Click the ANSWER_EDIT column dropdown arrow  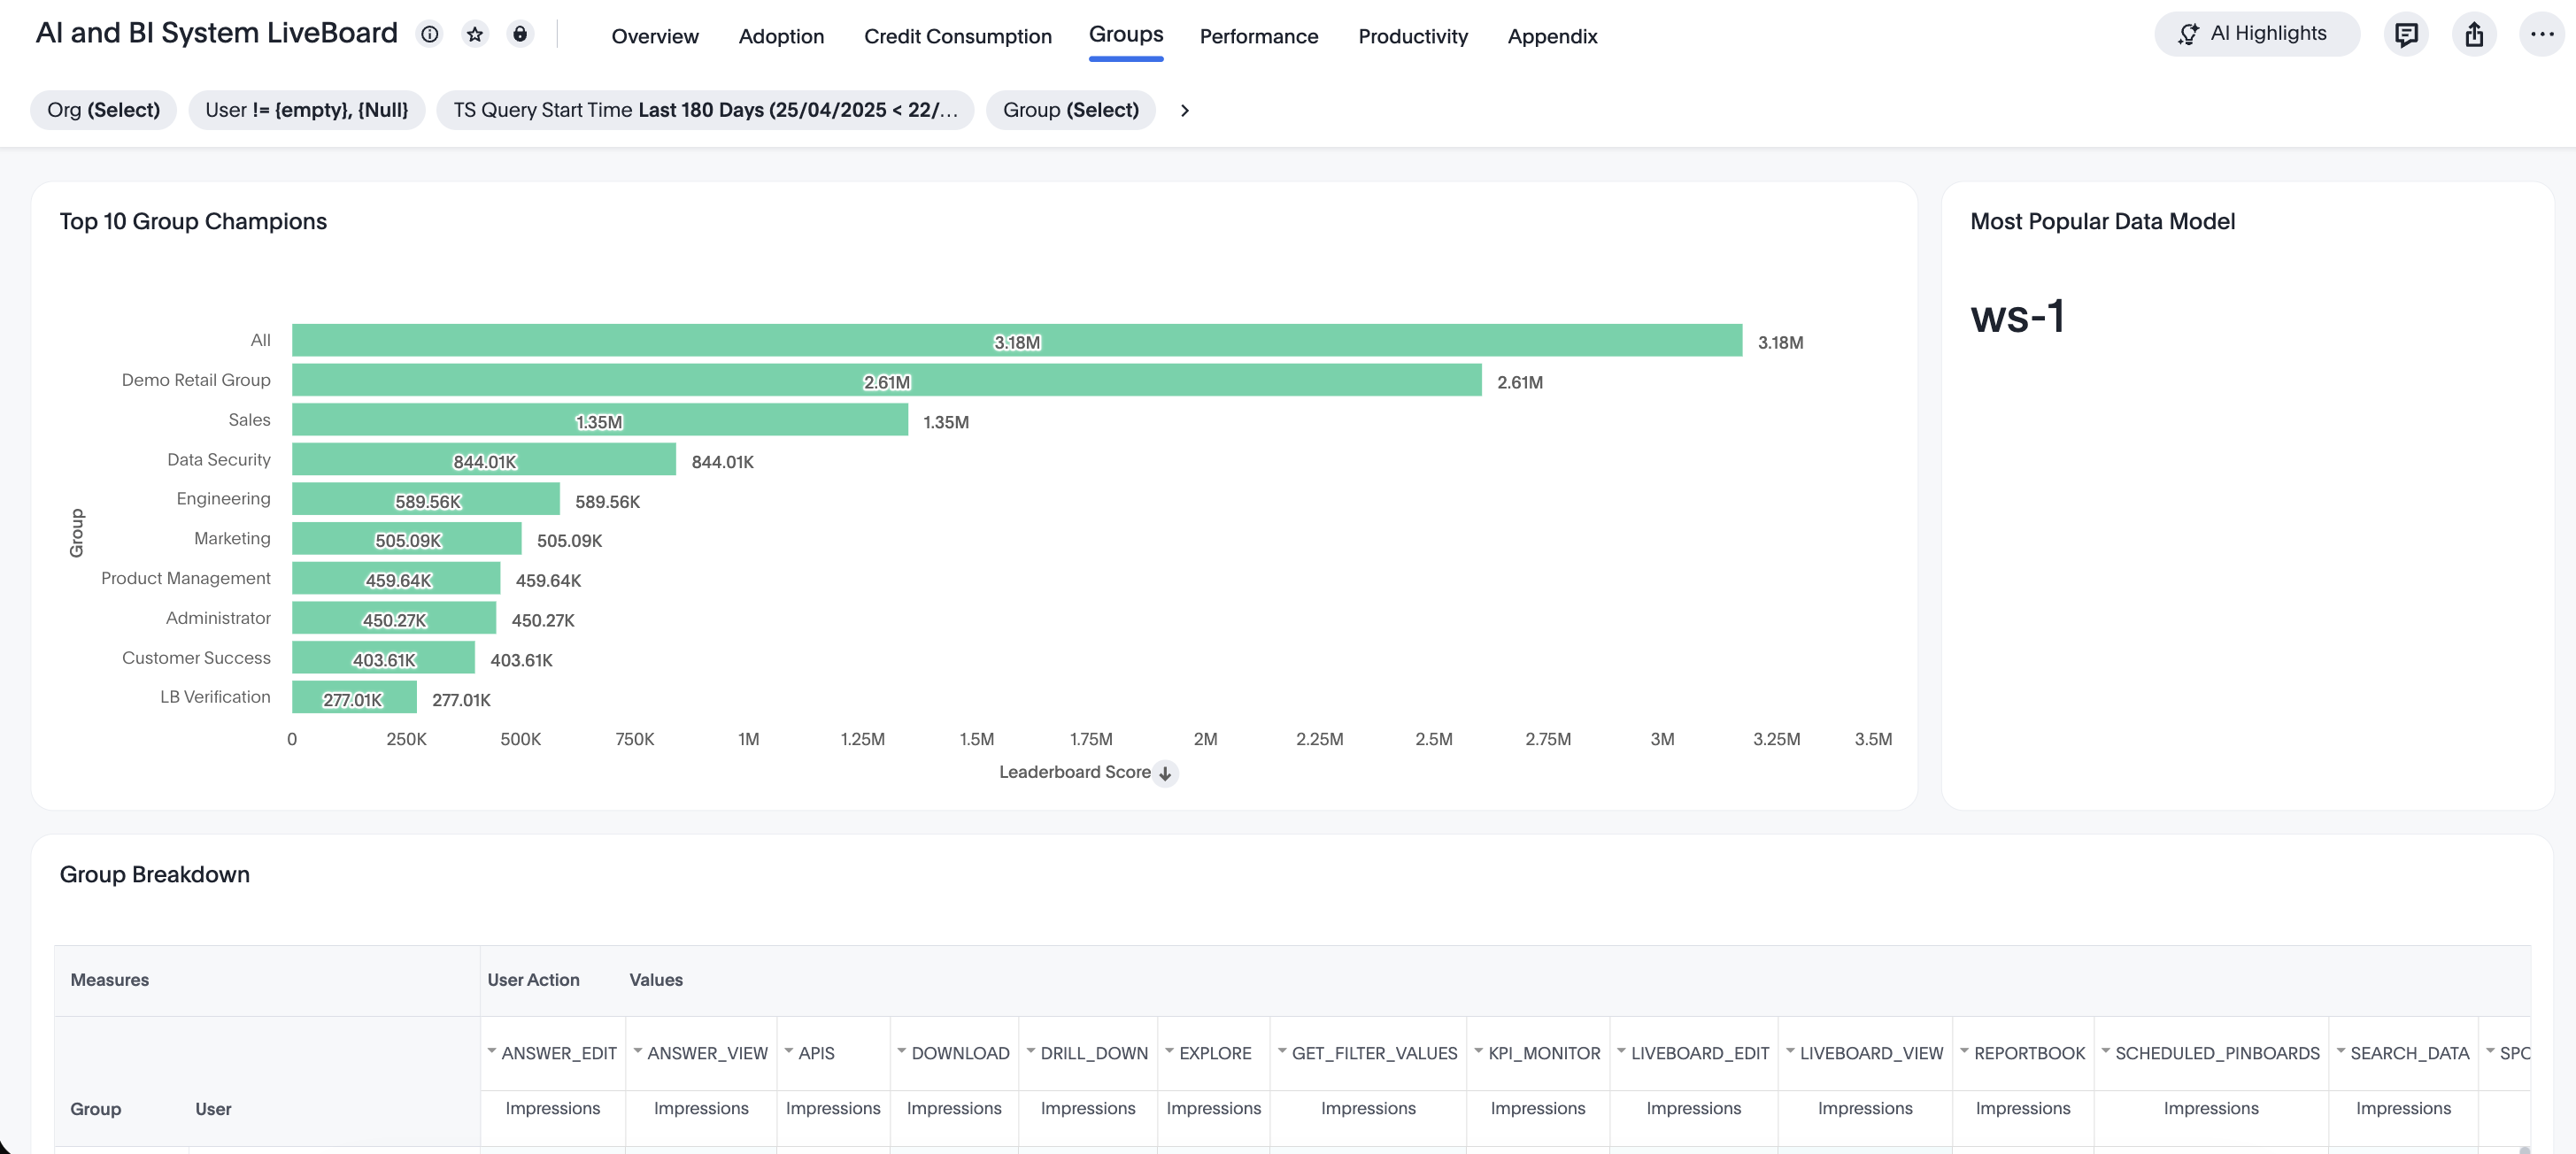tap(492, 1051)
